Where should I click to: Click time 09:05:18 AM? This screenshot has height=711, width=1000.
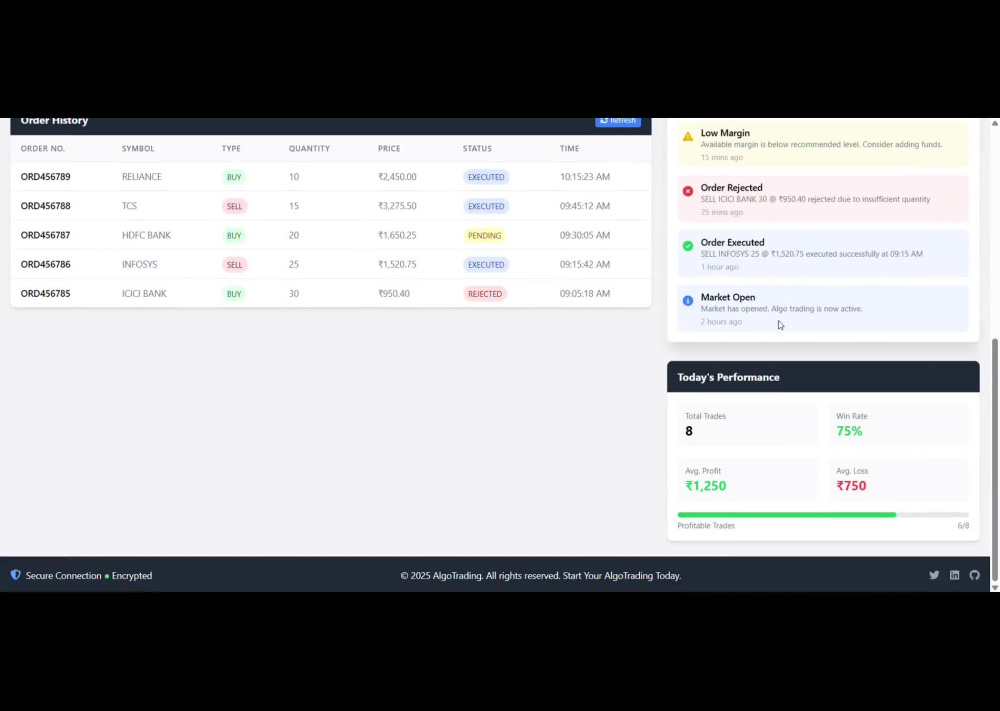click(585, 294)
